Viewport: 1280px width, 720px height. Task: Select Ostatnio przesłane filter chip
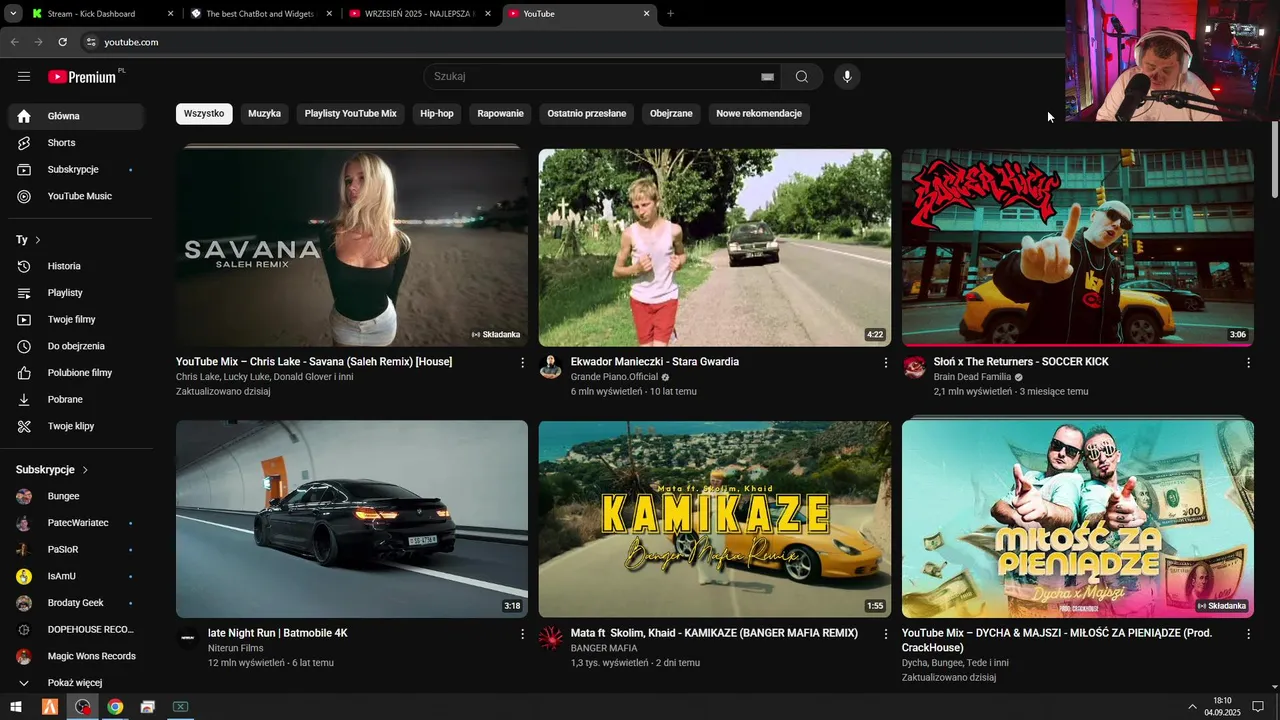click(x=587, y=114)
